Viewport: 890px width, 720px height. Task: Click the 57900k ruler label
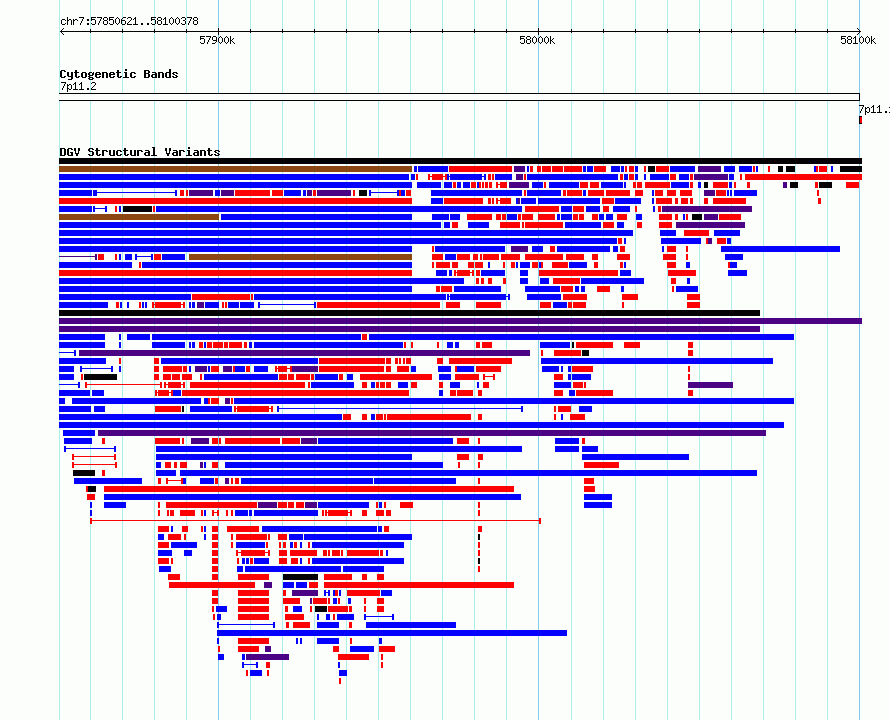217,40
